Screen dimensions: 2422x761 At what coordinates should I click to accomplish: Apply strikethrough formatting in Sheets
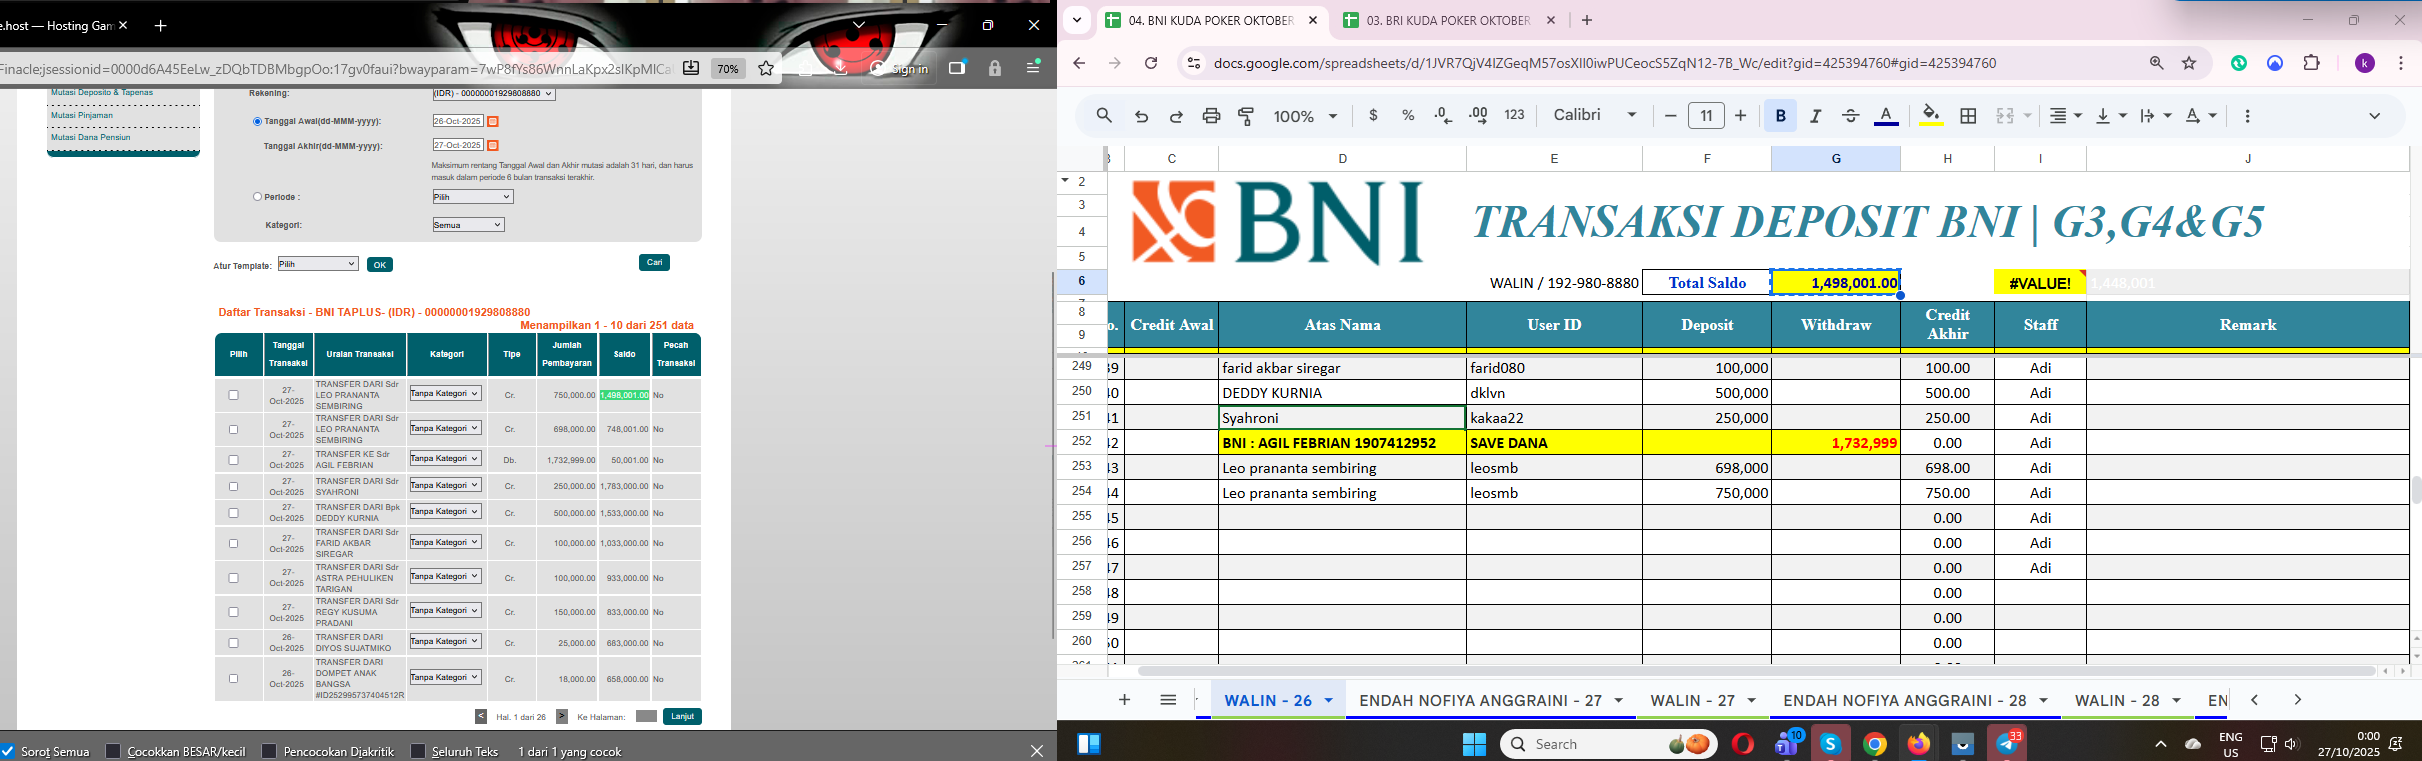point(1850,116)
